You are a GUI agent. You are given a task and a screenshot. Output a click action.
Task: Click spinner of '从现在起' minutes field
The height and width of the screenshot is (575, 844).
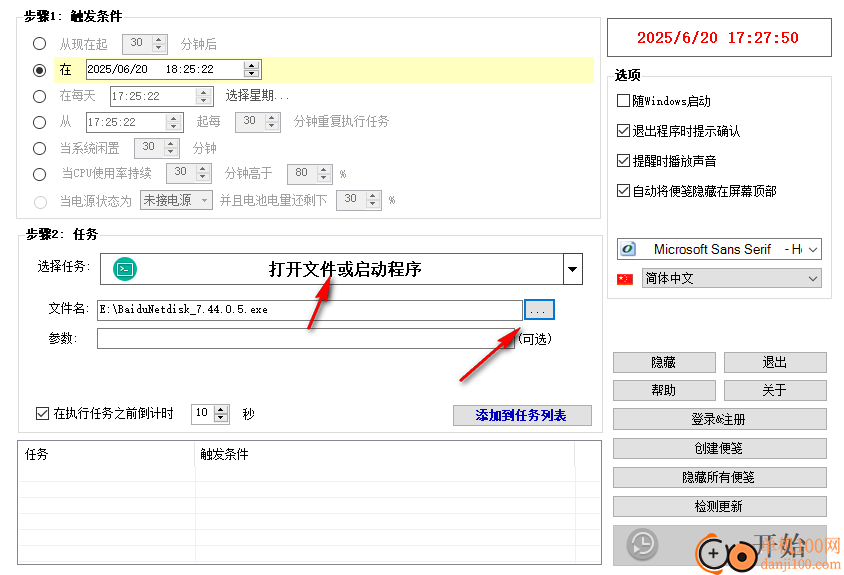click(158, 44)
